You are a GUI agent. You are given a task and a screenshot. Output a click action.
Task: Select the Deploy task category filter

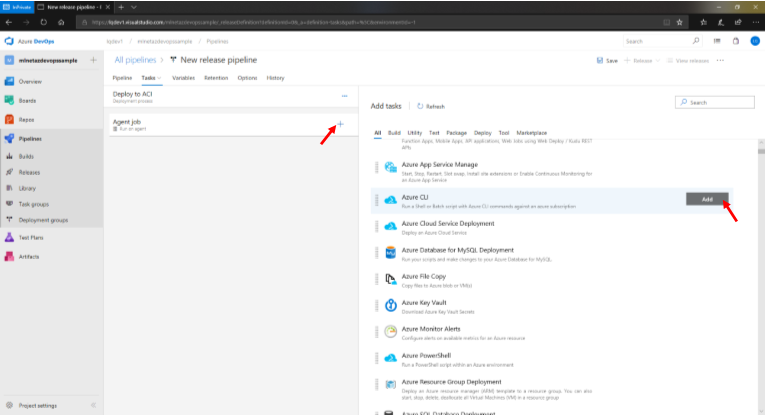482,132
